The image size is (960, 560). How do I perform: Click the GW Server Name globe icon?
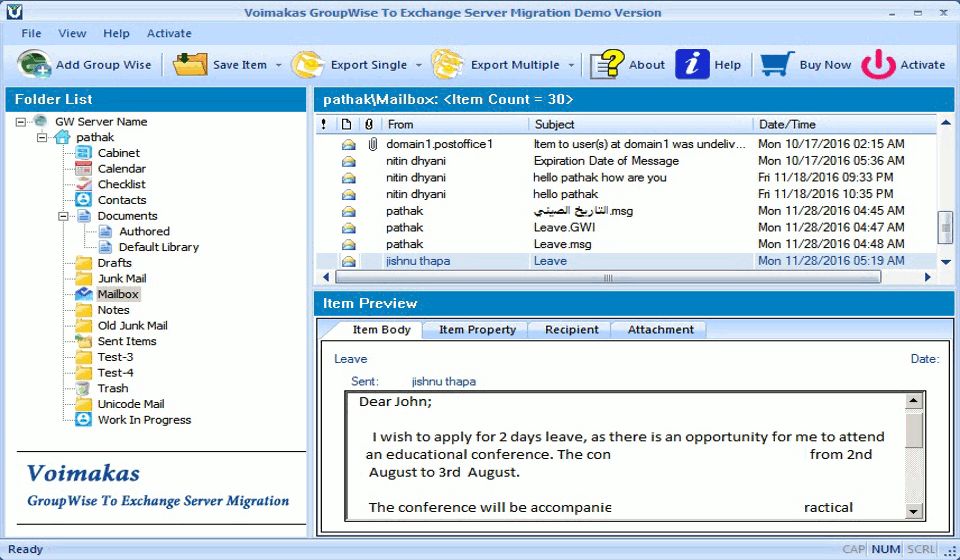pos(40,121)
